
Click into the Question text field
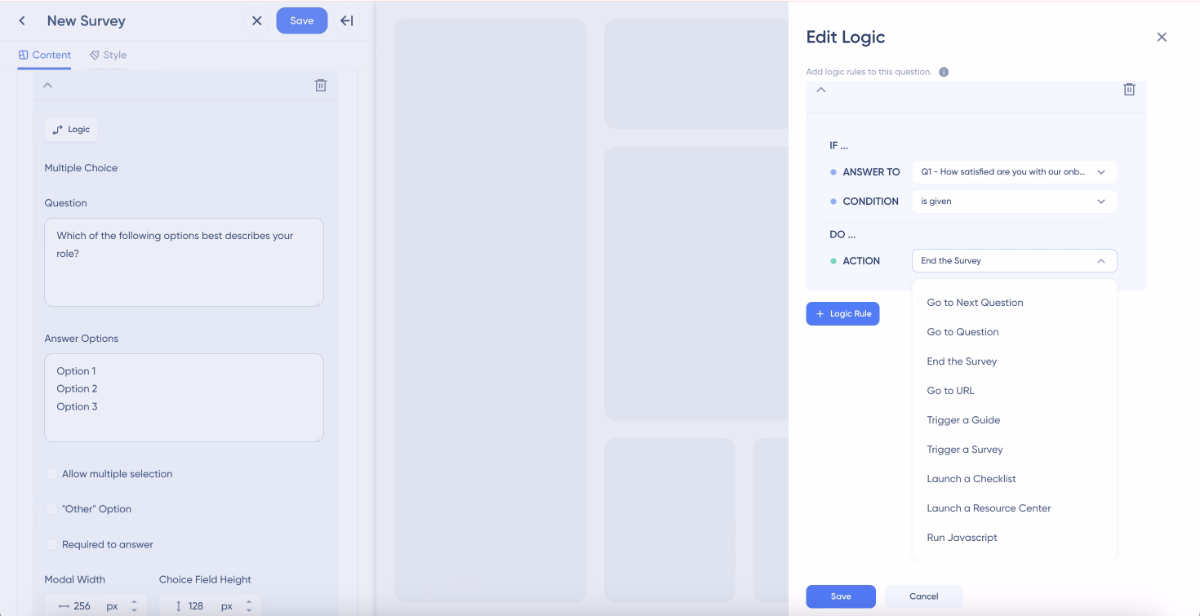(x=184, y=262)
